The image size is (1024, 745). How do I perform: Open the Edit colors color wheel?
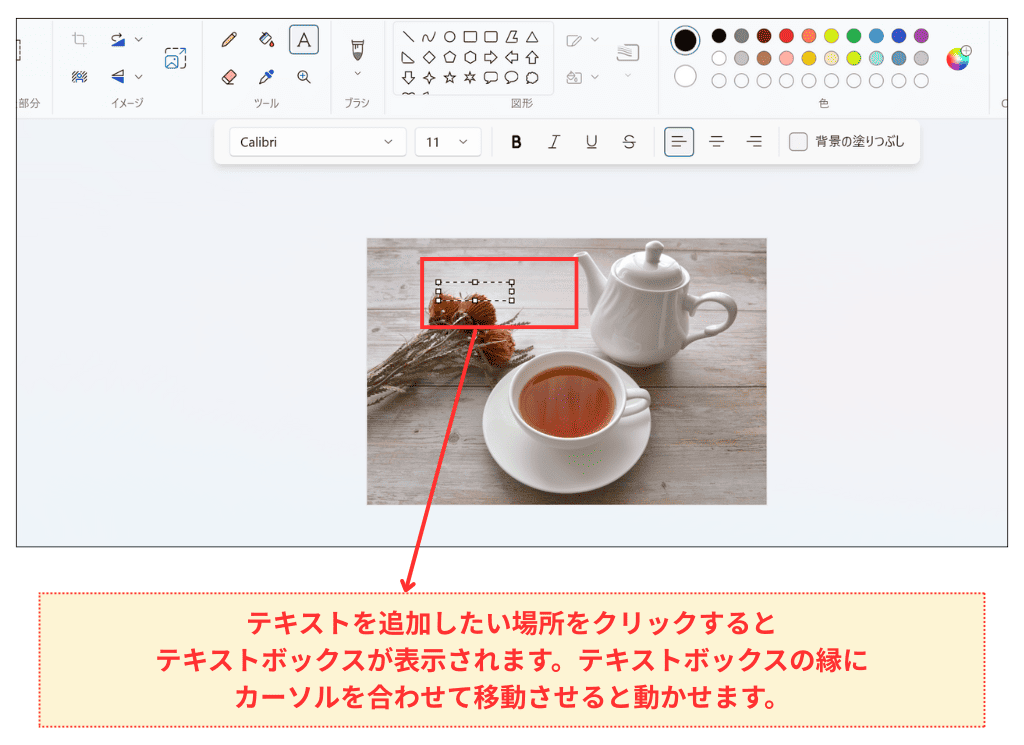pos(957,59)
